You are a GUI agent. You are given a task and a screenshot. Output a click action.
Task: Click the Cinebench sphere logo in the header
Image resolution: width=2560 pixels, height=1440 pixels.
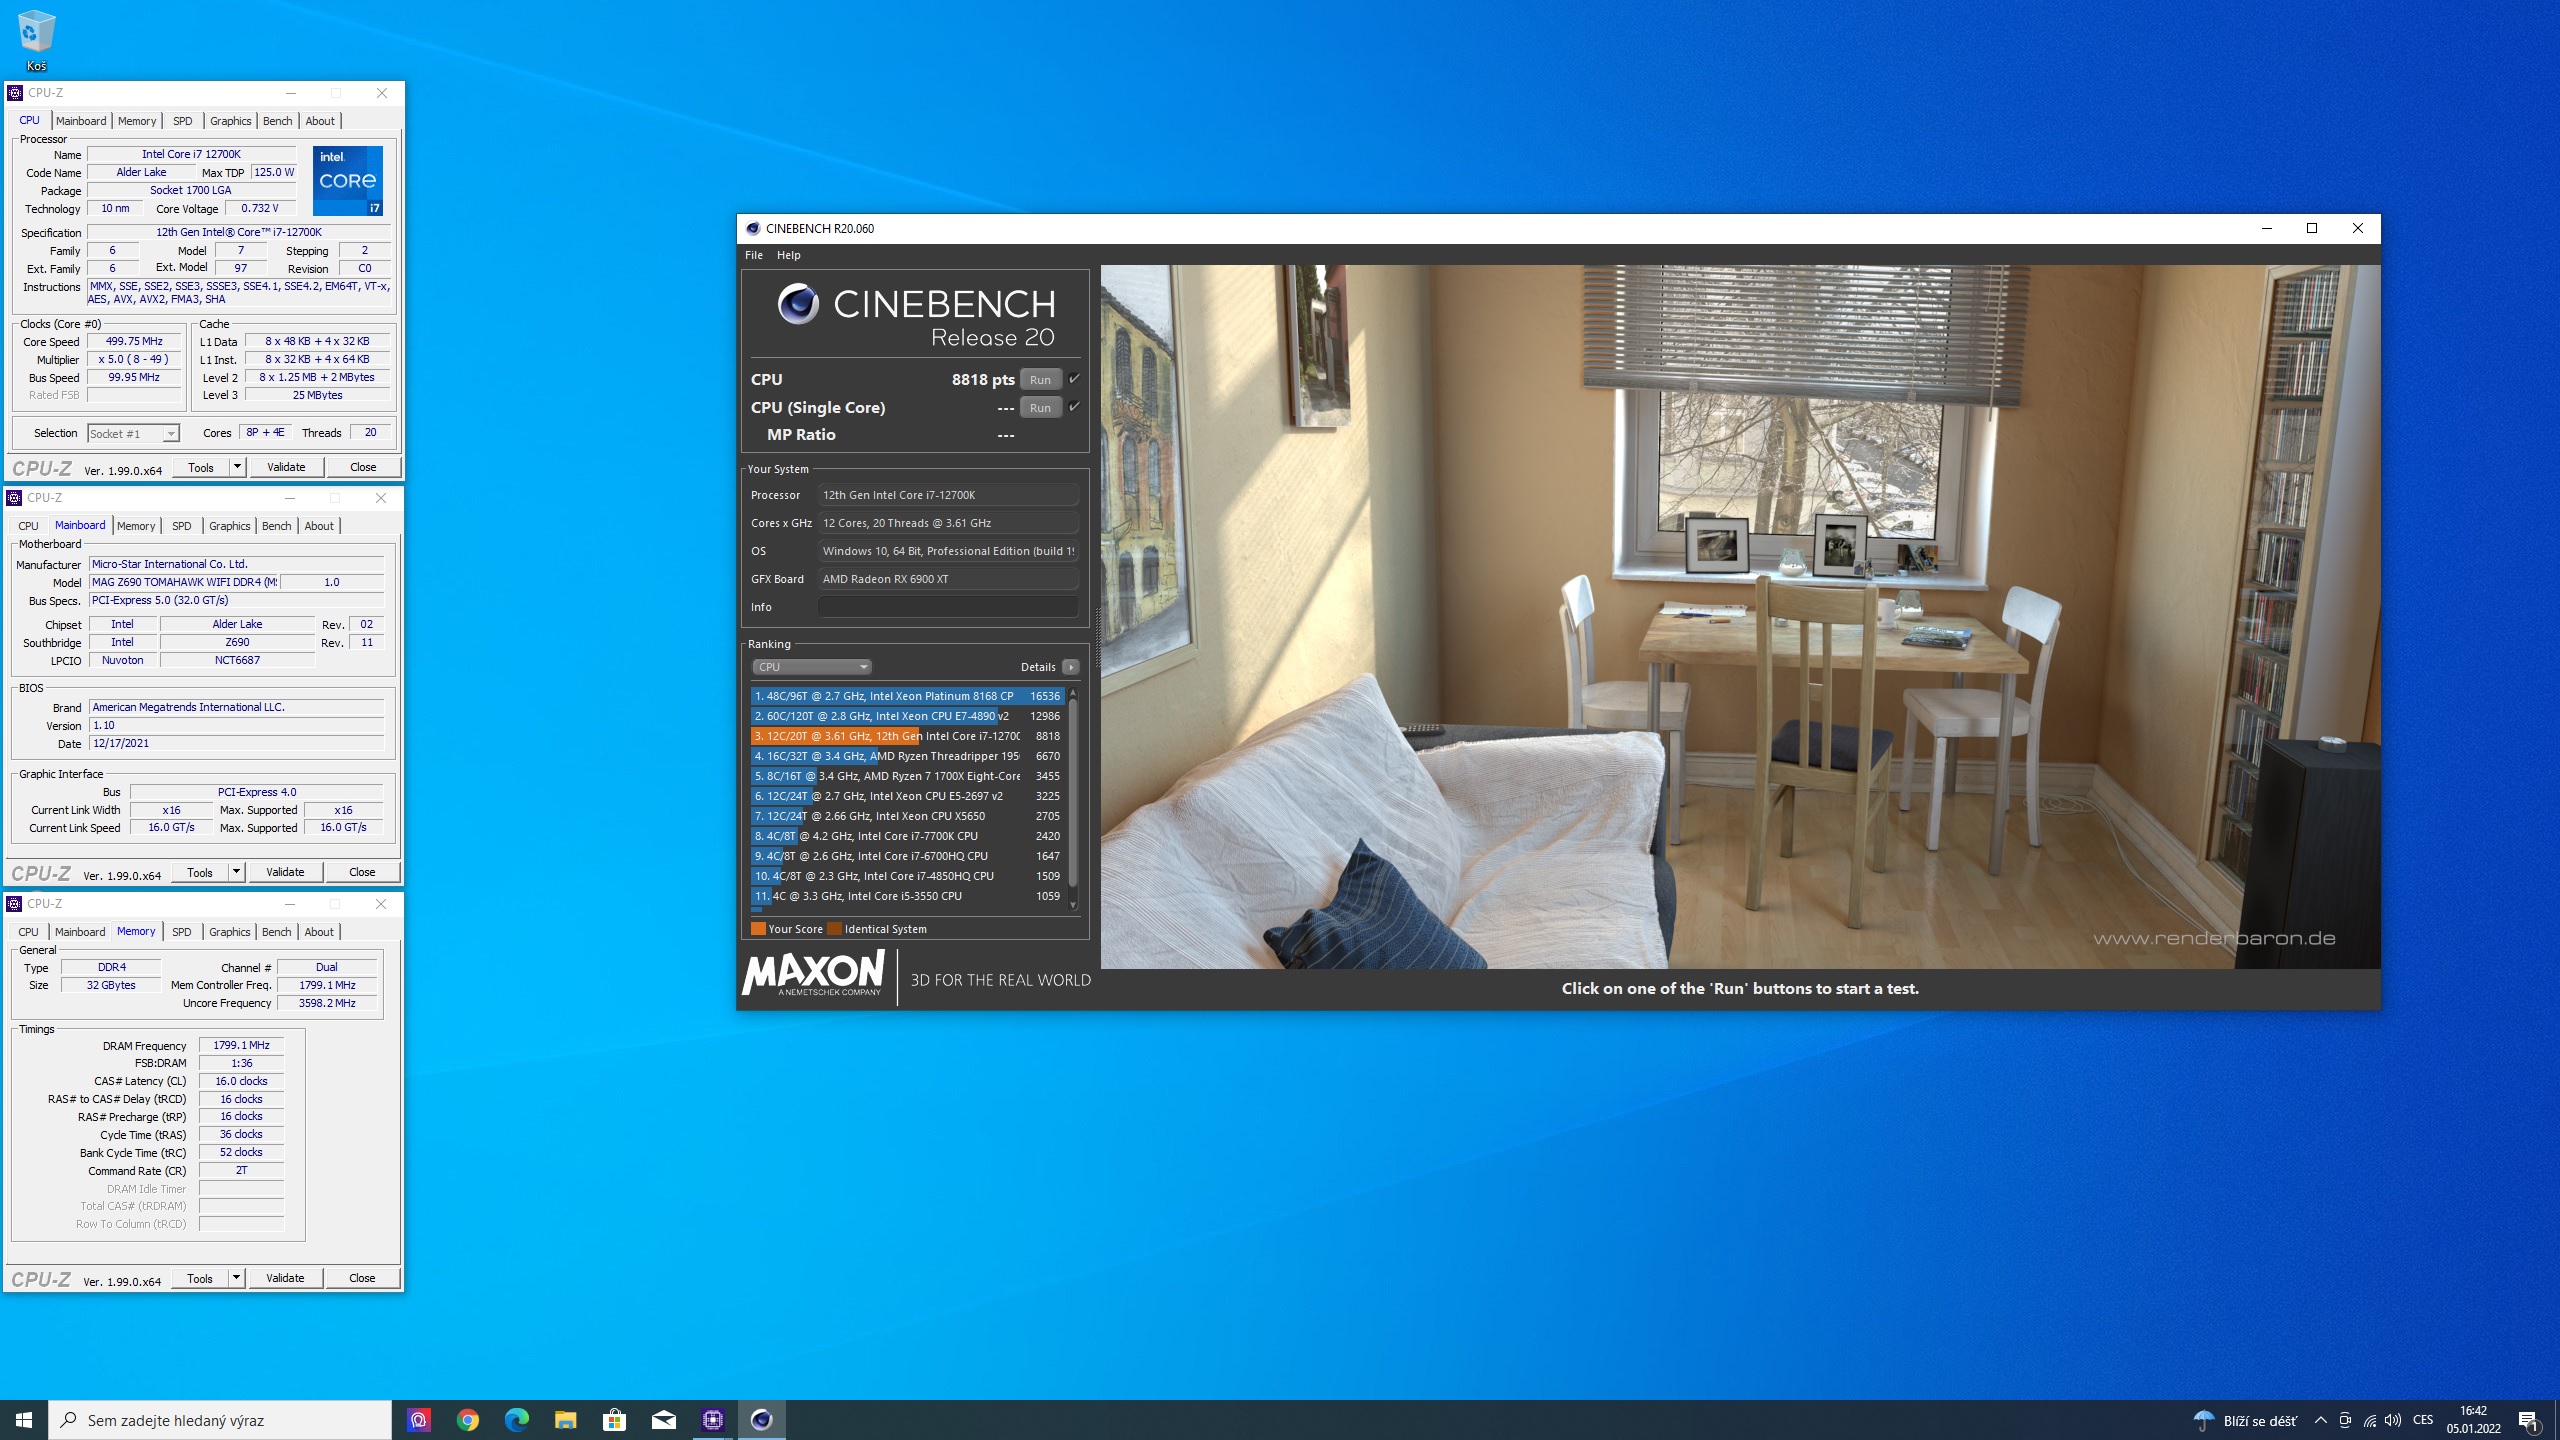click(x=799, y=304)
